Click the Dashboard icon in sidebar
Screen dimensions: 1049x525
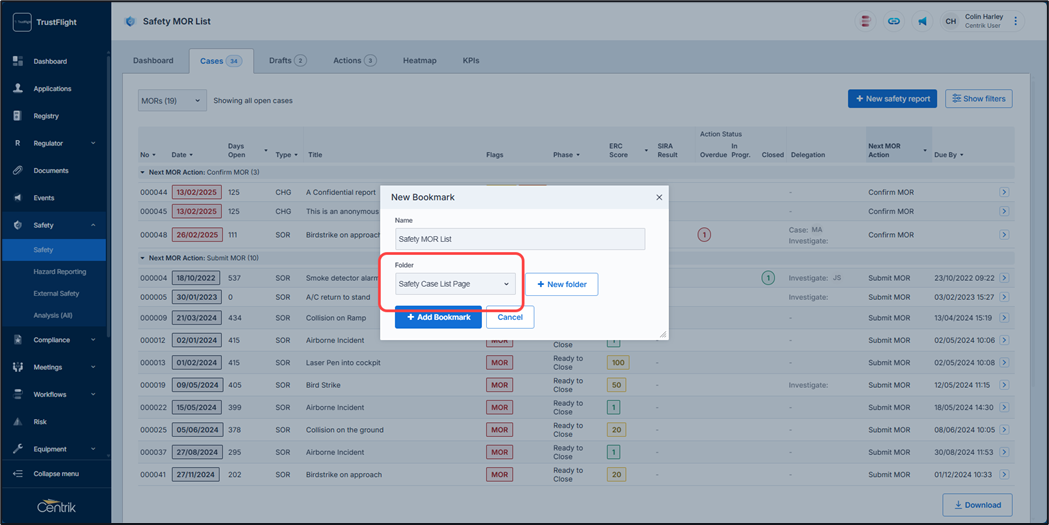click(x=18, y=61)
